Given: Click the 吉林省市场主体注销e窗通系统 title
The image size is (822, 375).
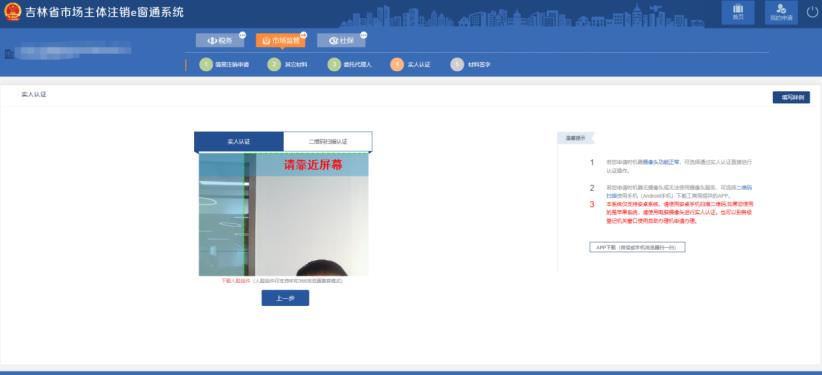Looking at the screenshot, I should [105, 12].
